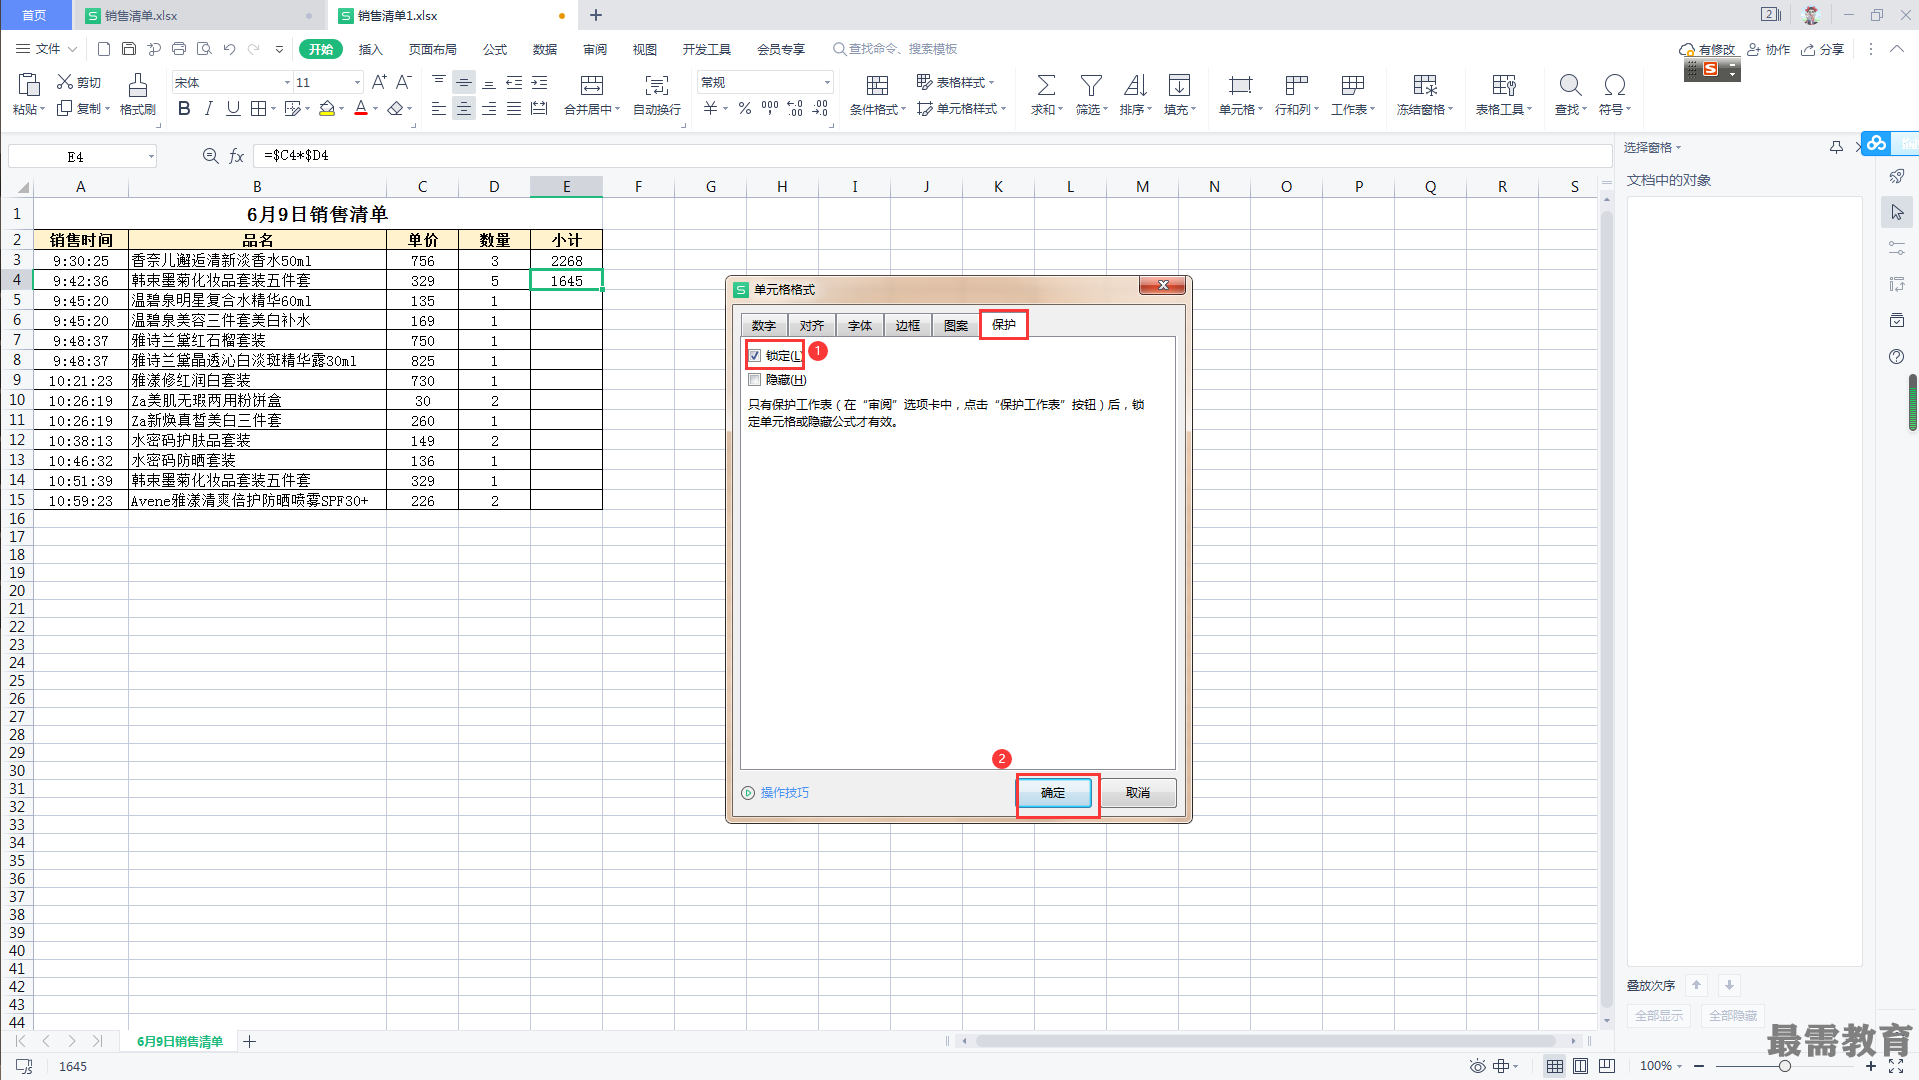This screenshot has width=1919, height=1080.
Task: Toggle underline formatting icon
Action: click(x=233, y=108)
